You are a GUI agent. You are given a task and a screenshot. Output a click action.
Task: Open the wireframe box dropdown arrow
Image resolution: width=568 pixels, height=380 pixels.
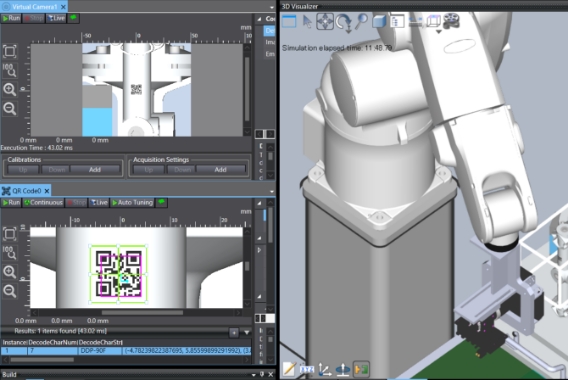coord(439,32)
